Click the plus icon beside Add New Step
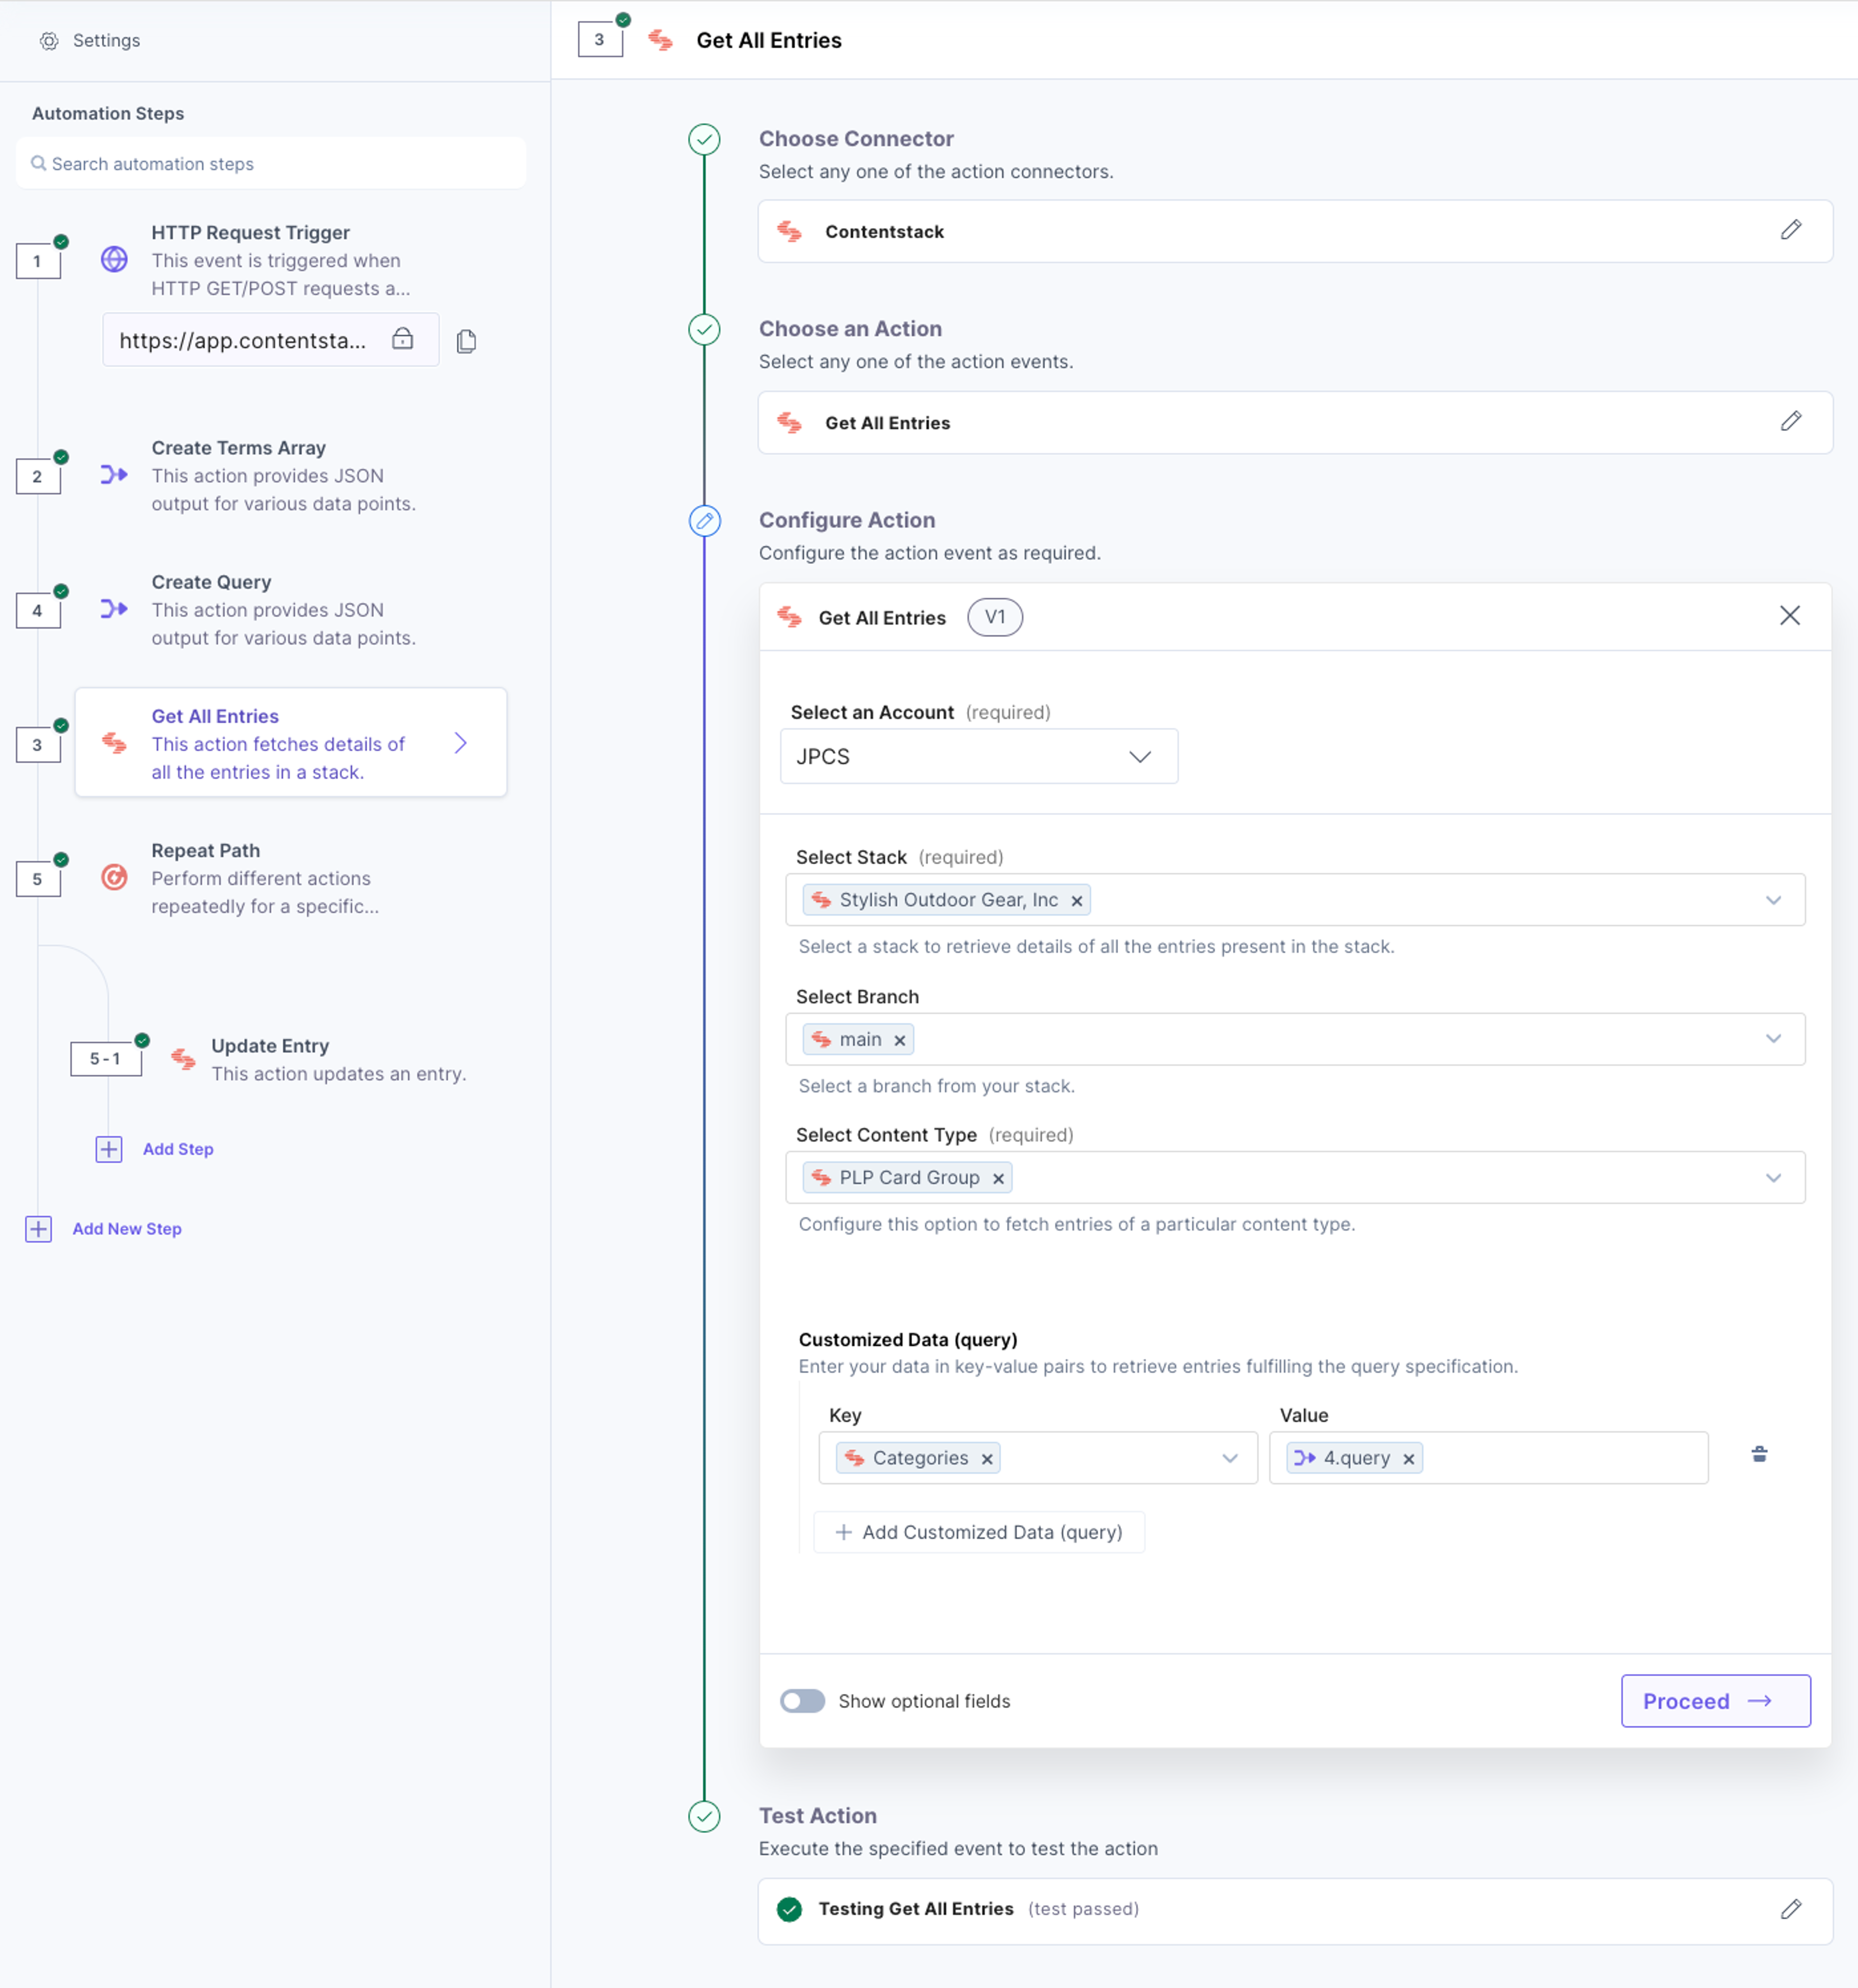This screenshot has width=1858, height=1988. (38, 1229)
